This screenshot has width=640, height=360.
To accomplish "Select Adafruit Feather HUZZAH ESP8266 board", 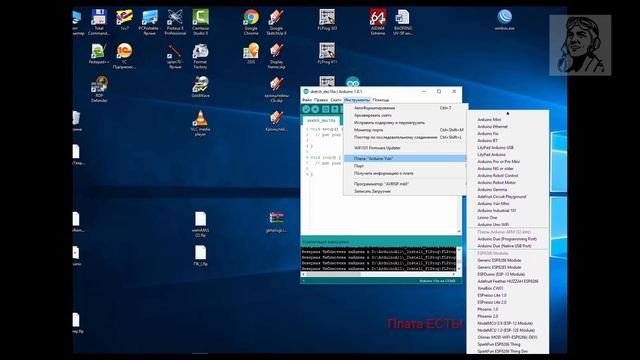I will click(508, 281).
